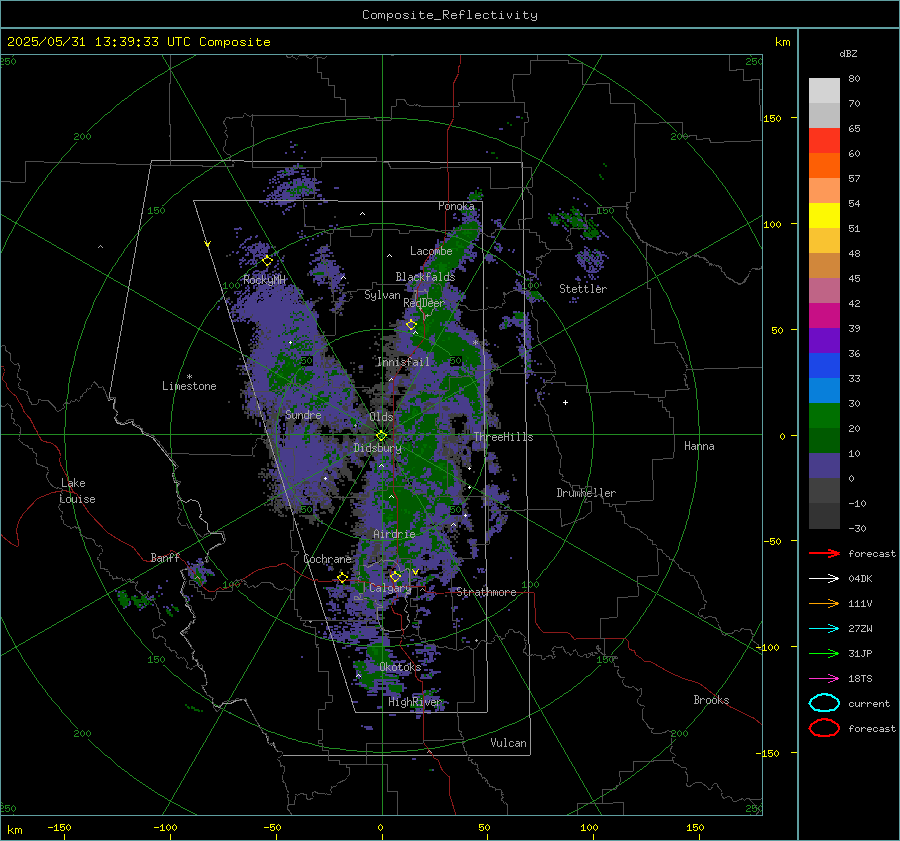900x841 pixels.
Task: Click the Sylvan map label
Action: [x=382, y=295]
